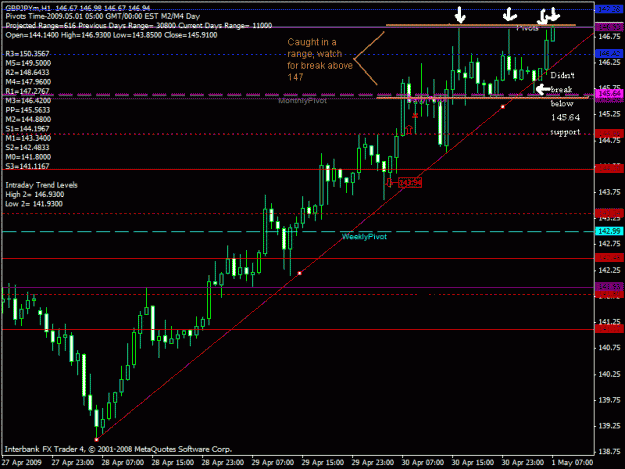625x469 pixels.
Task: Click the 28 Apr 23:00 time label
Action: tap(222, 463)
